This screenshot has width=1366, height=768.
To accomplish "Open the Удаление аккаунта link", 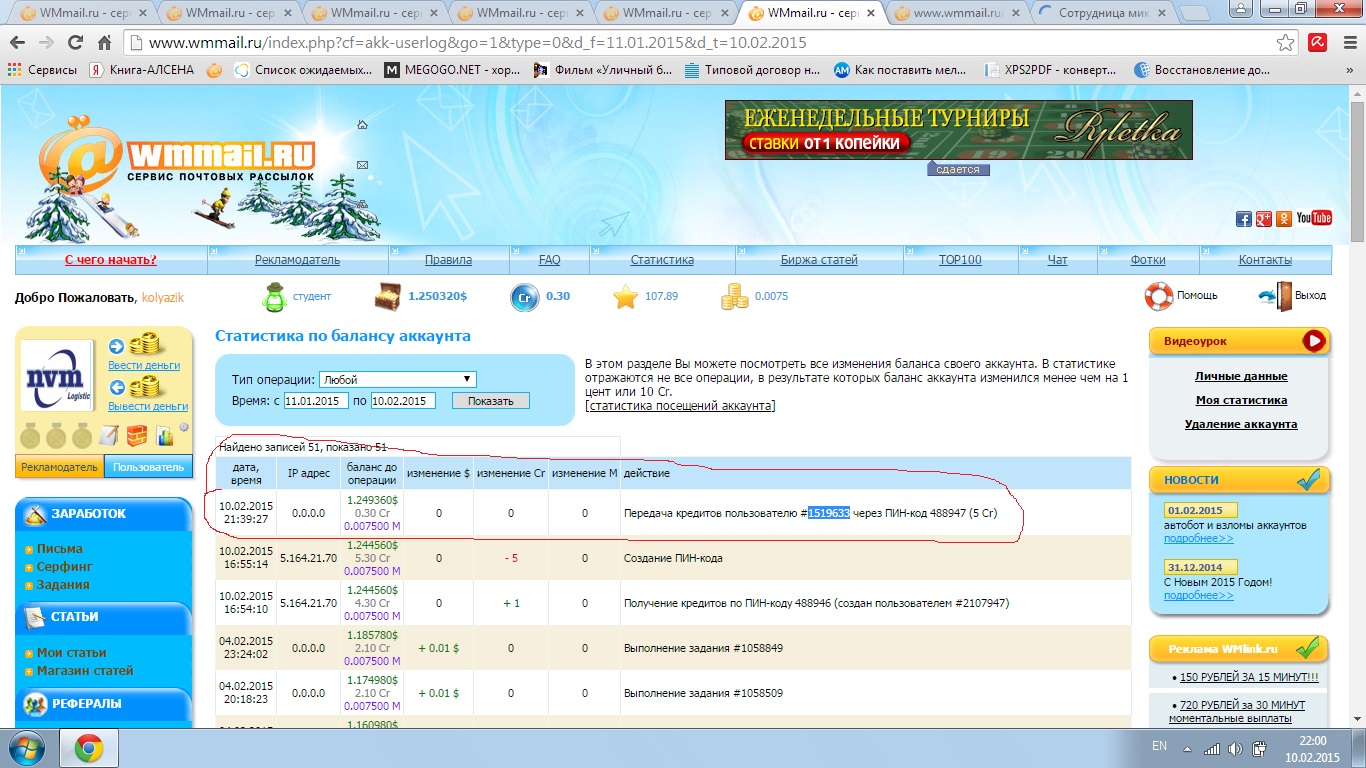I will [x=1241, y=425].
